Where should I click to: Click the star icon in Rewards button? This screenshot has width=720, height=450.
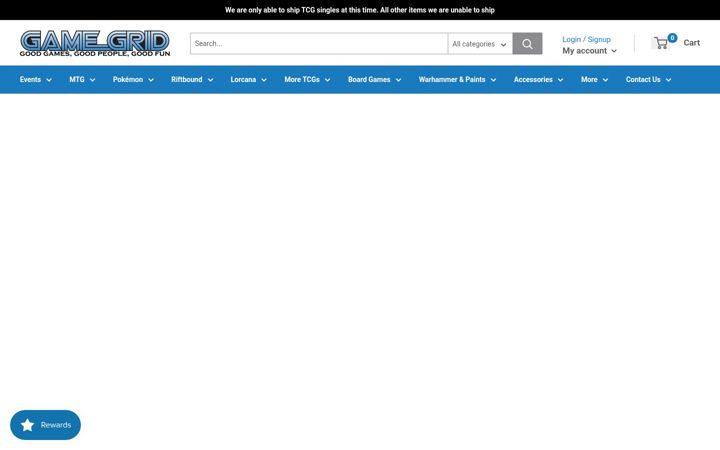(x=28, y=425)
